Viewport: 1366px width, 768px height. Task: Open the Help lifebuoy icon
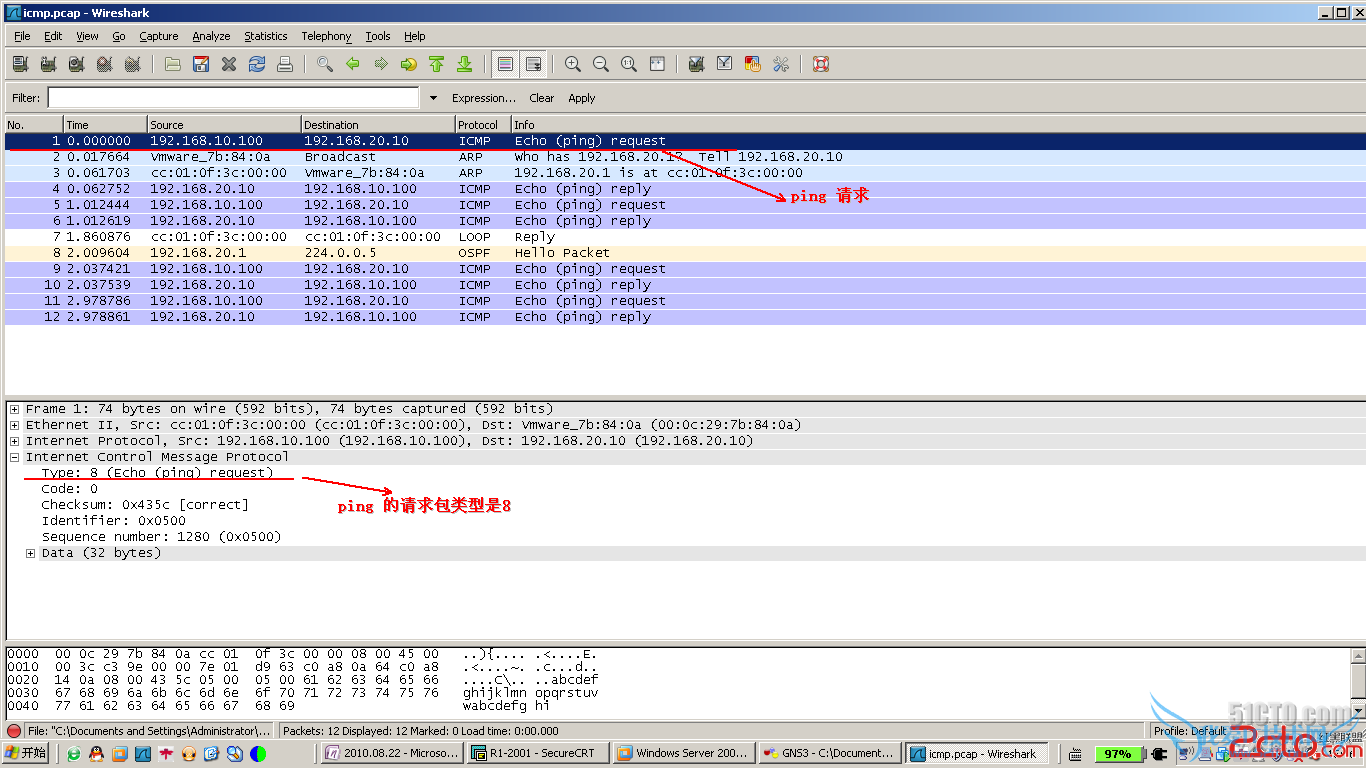tap(821, 64)
